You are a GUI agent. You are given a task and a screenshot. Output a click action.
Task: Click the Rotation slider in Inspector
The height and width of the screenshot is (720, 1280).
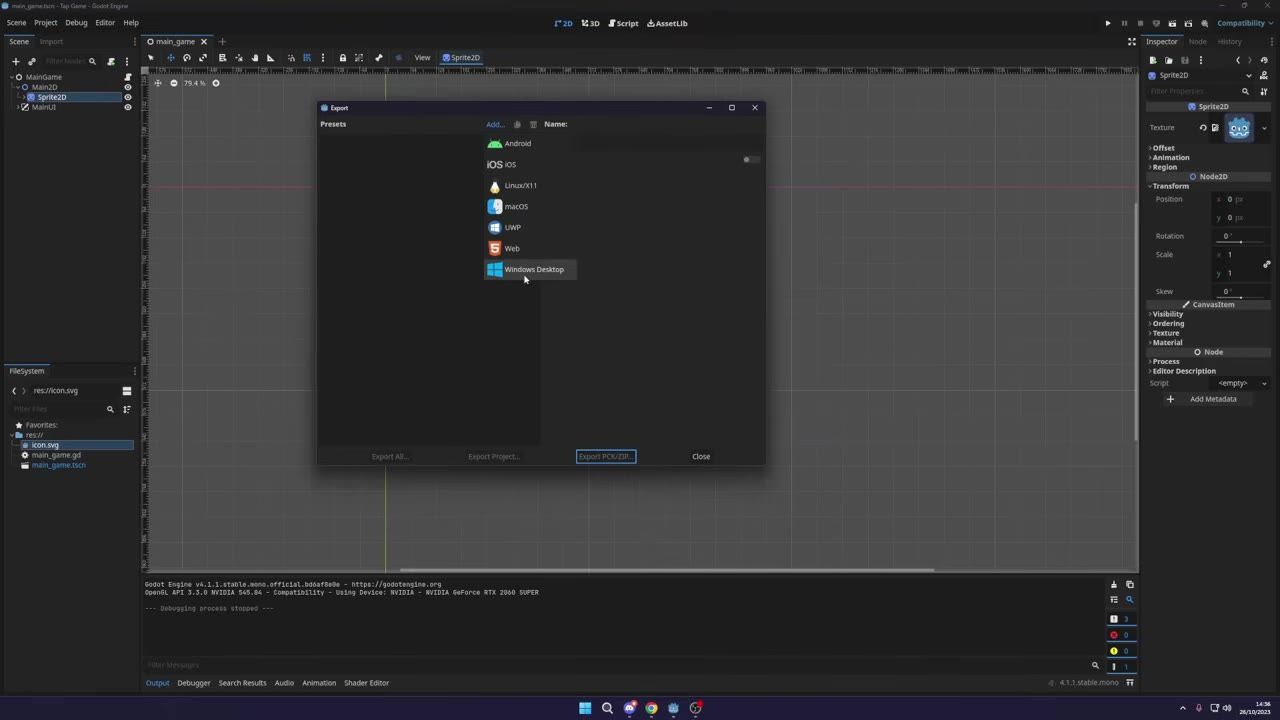[x=1241, y=241]
